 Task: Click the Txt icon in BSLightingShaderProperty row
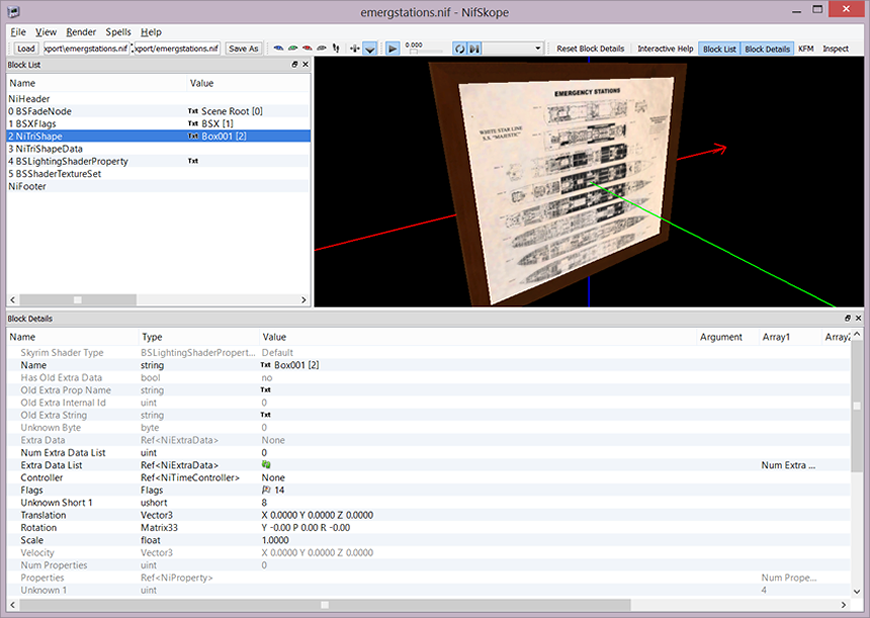[193, 161]
